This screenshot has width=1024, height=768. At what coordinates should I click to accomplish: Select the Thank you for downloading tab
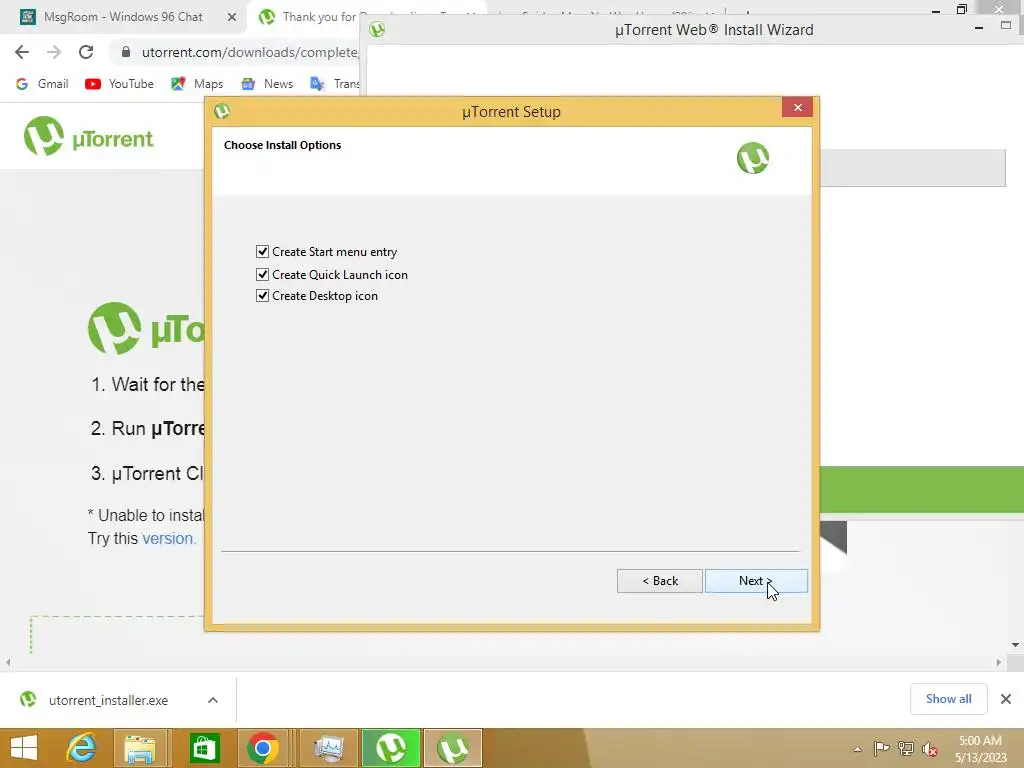click(x=307, y=17)
